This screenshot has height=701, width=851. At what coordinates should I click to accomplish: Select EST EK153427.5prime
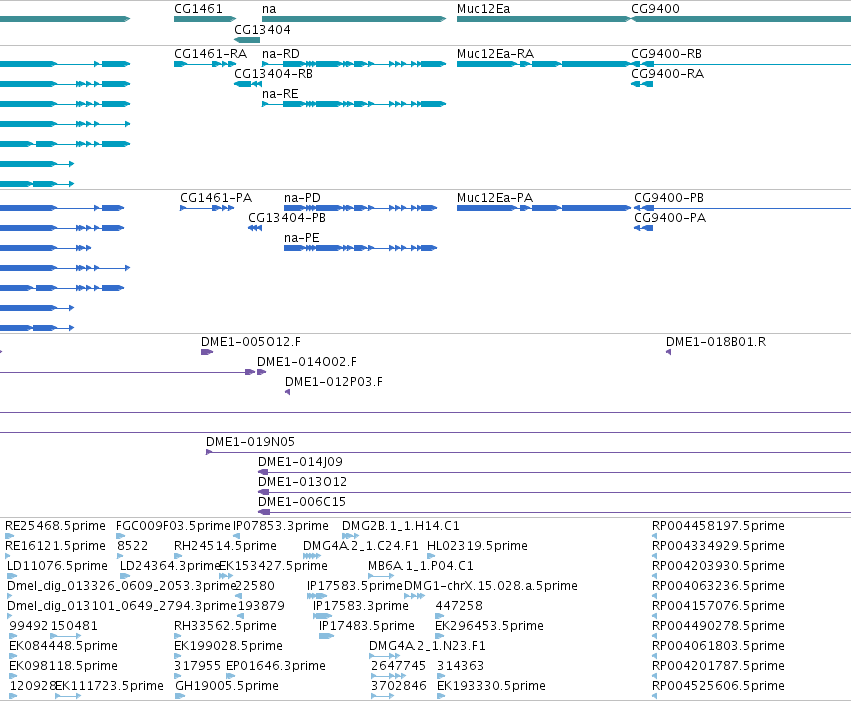pos(273,566)
